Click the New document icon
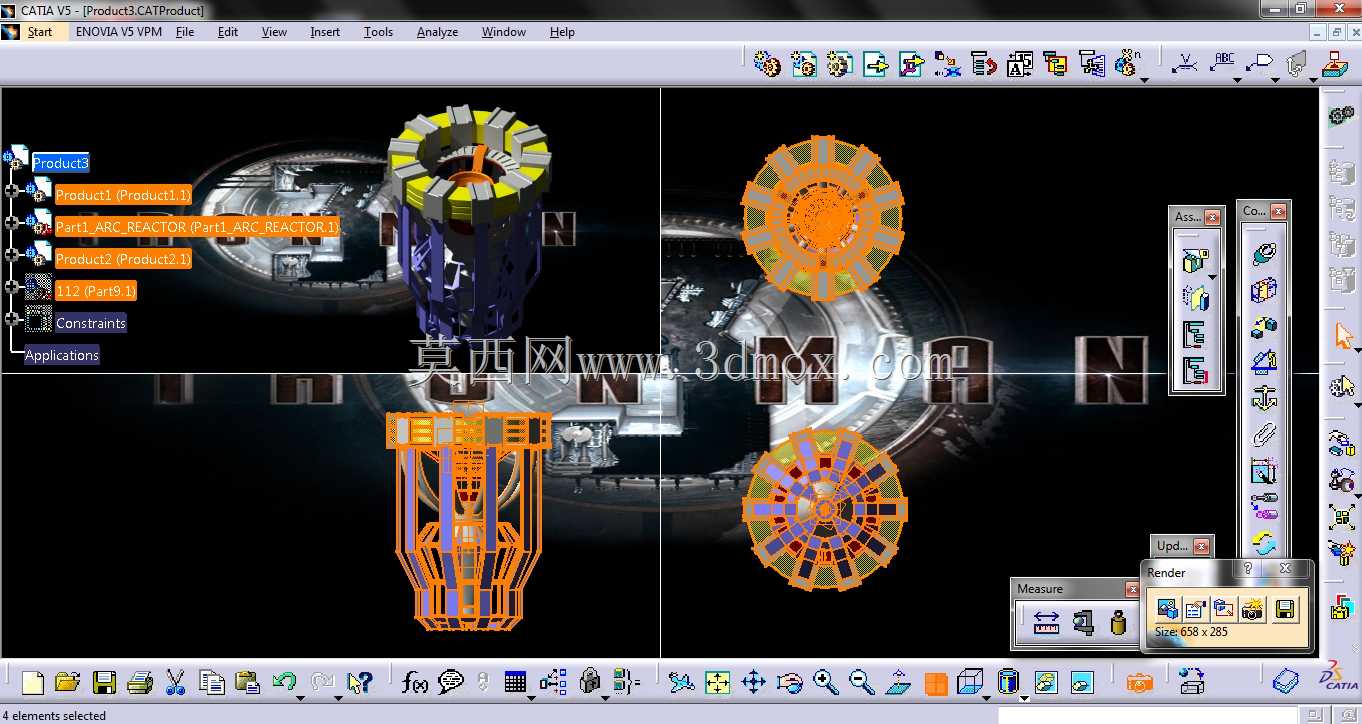The image size is (1362, 724). point(33,683)
